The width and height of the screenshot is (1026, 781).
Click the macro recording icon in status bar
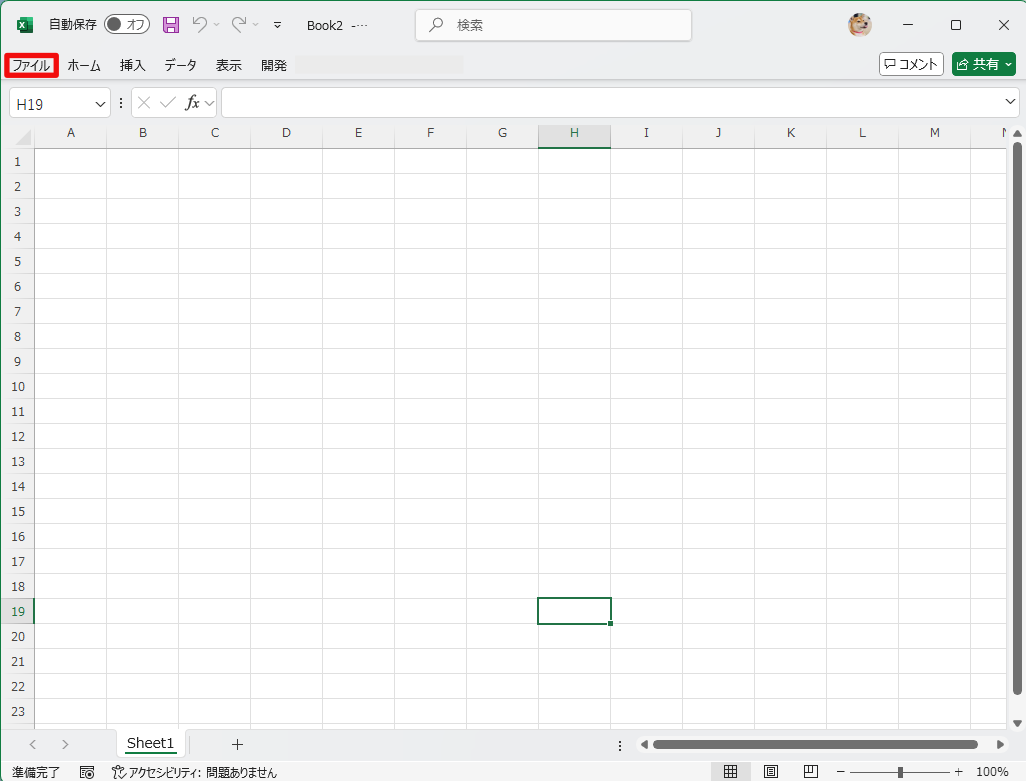87,772
